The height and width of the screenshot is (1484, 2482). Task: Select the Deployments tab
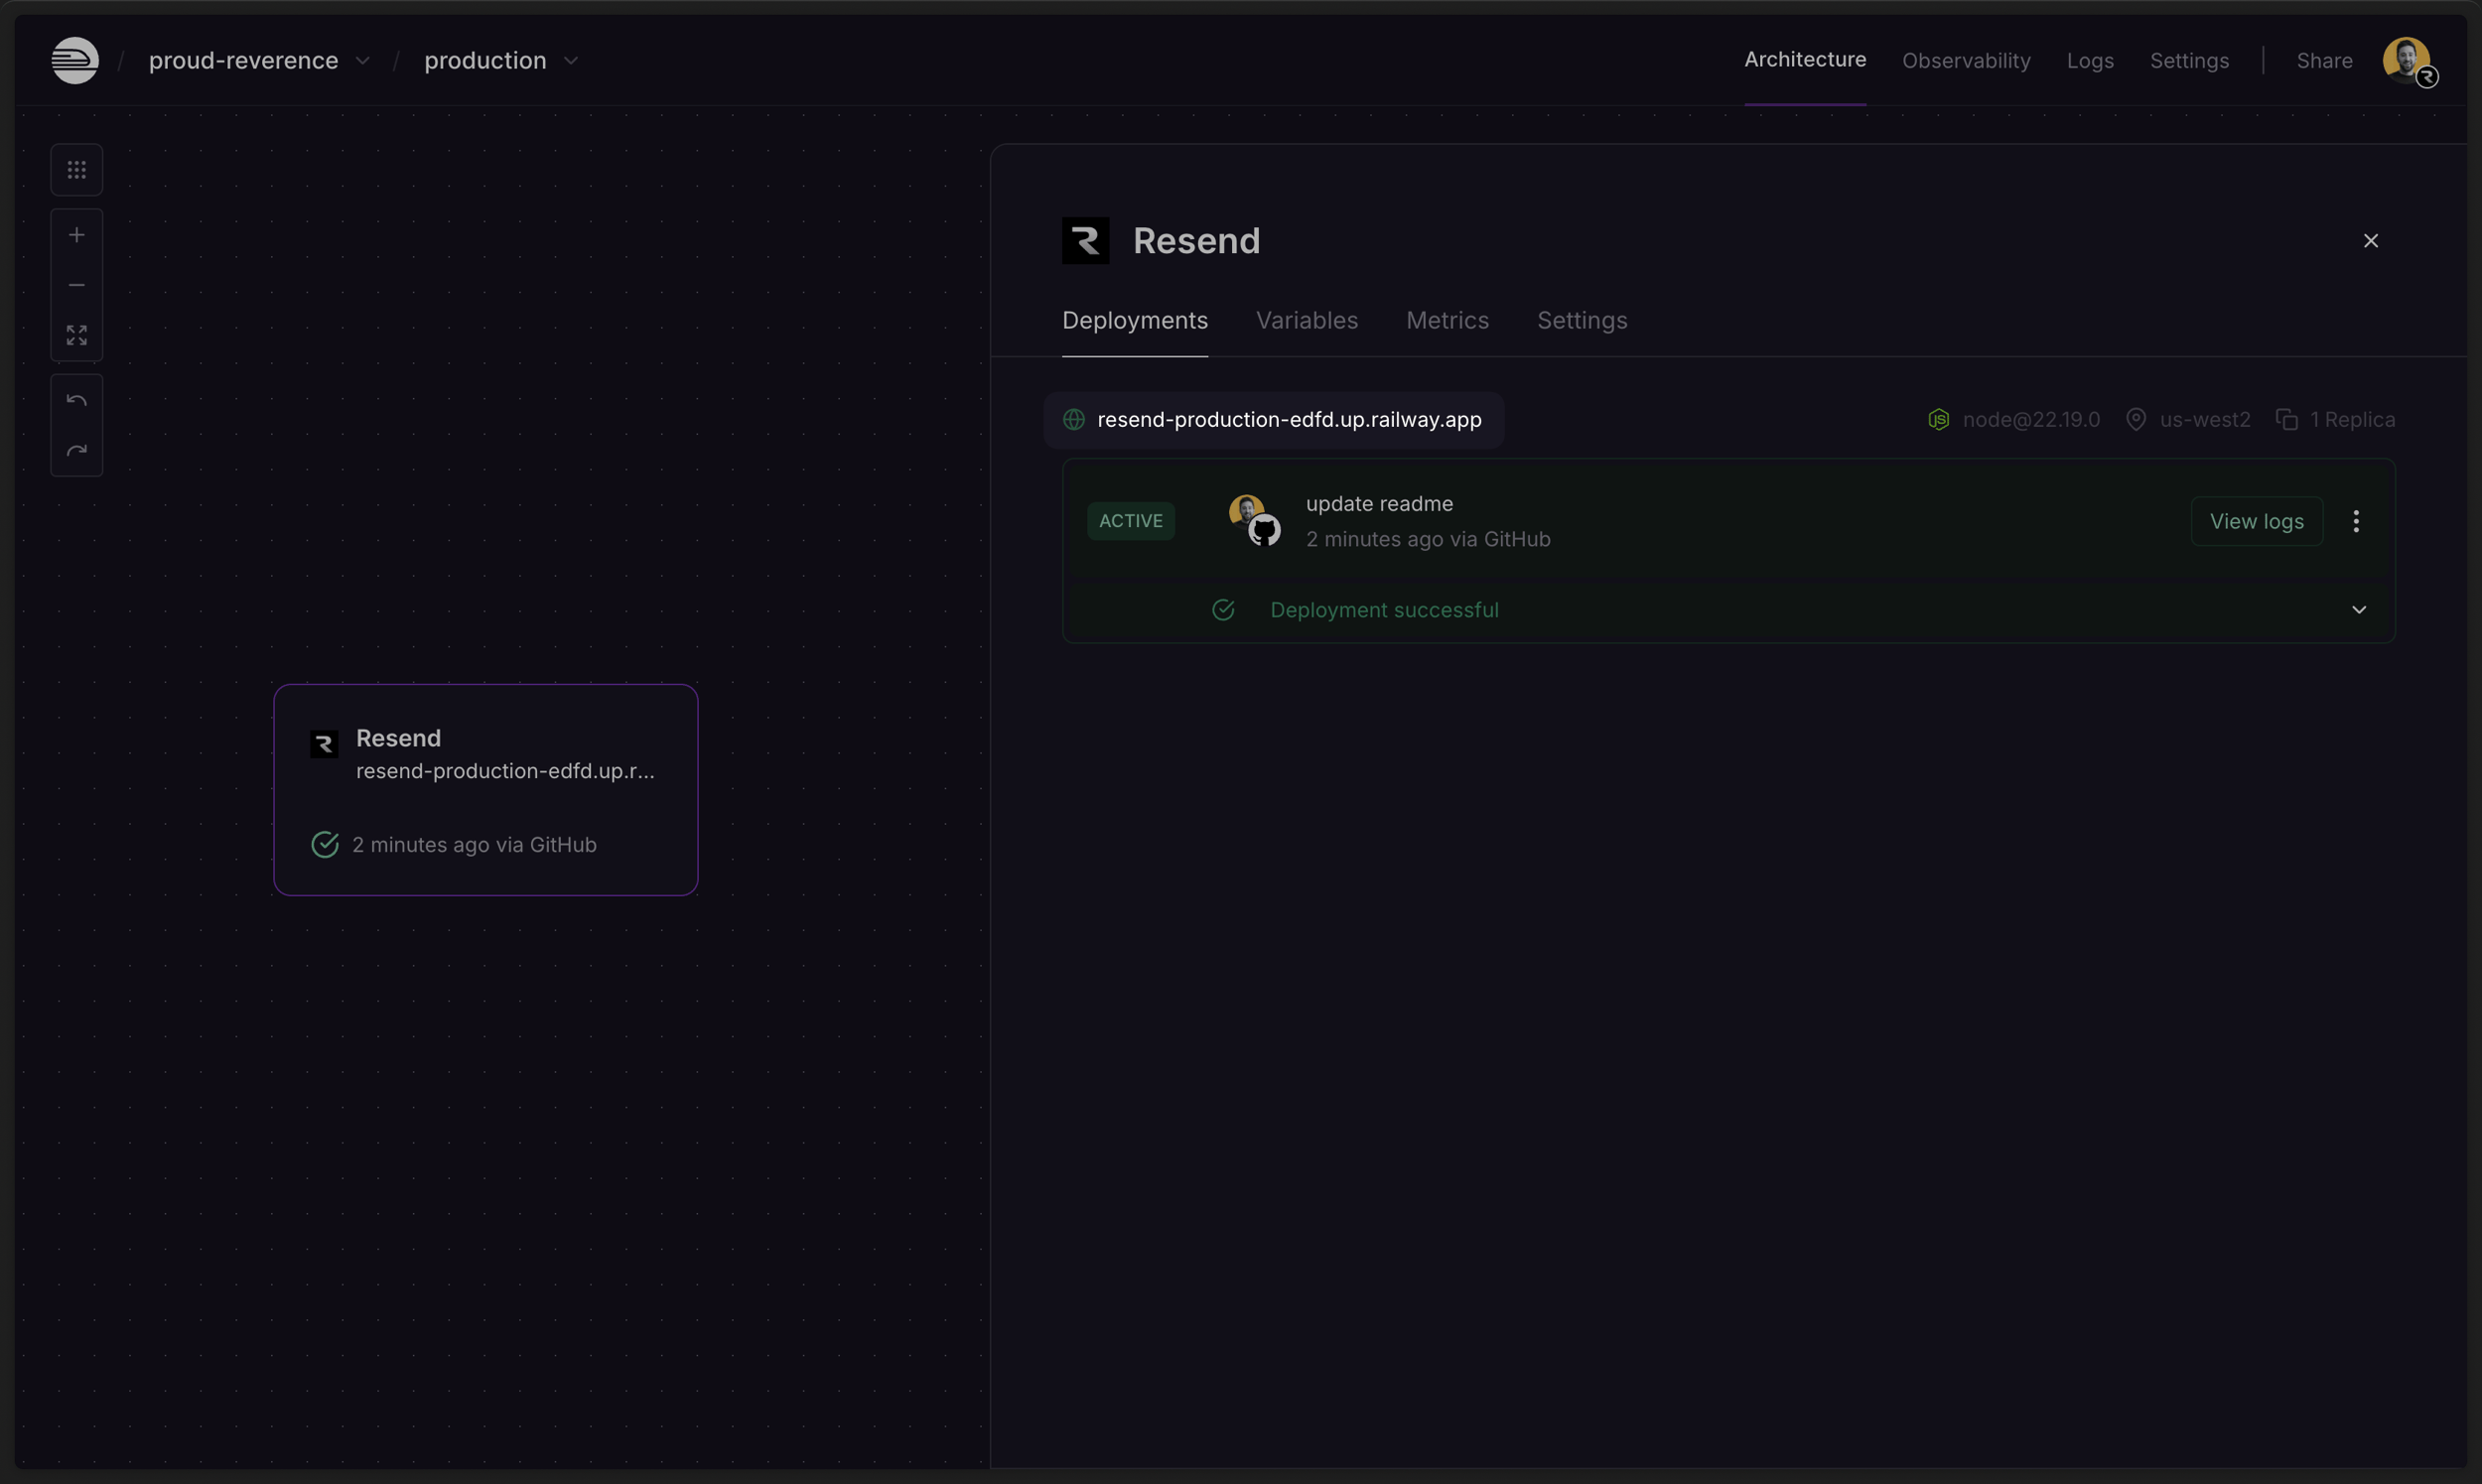(1134, 321)
